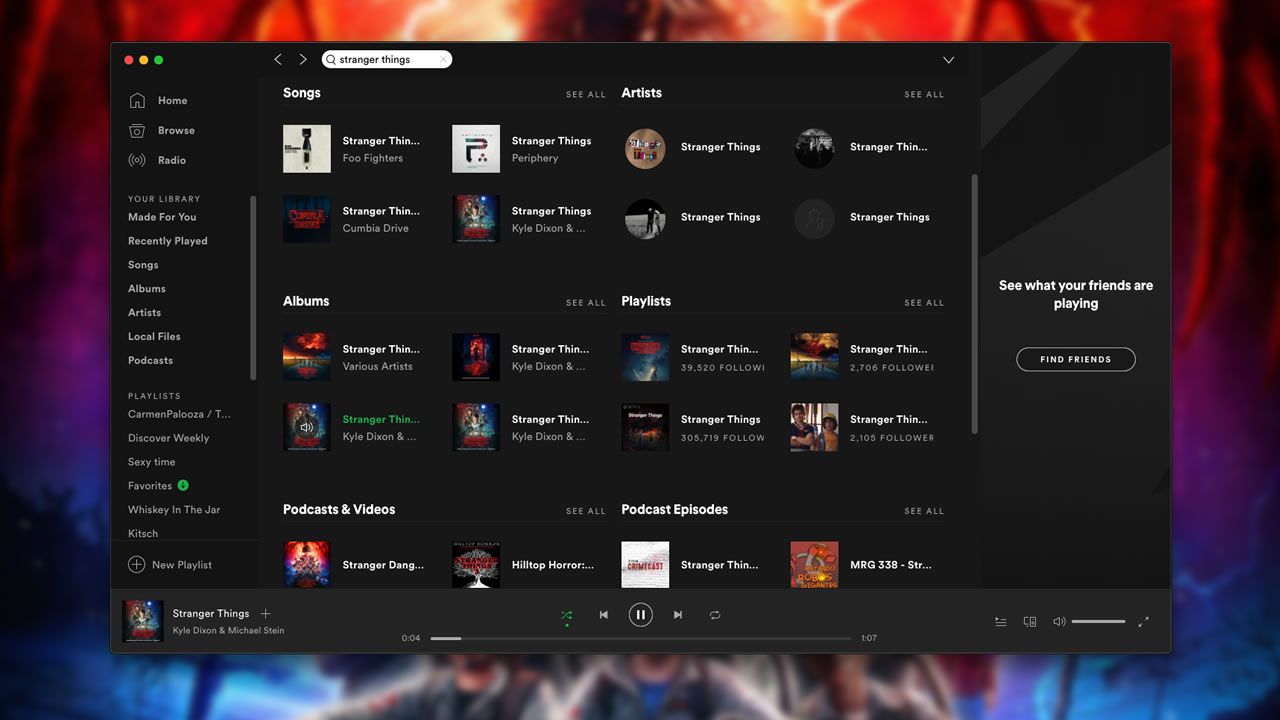Open the Crimecast podcast episode thumbnail
Viewport: 1280px width, 720px height.
tap(645, 565)
